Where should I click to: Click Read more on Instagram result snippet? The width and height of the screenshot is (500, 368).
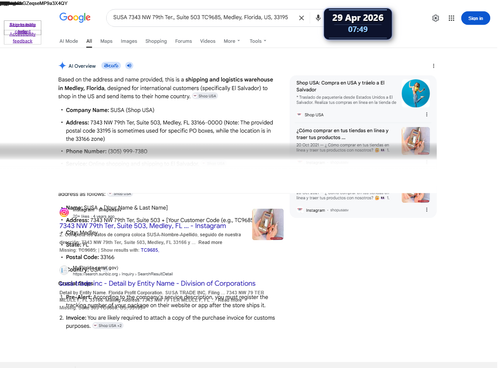click(x=210, y=242)
